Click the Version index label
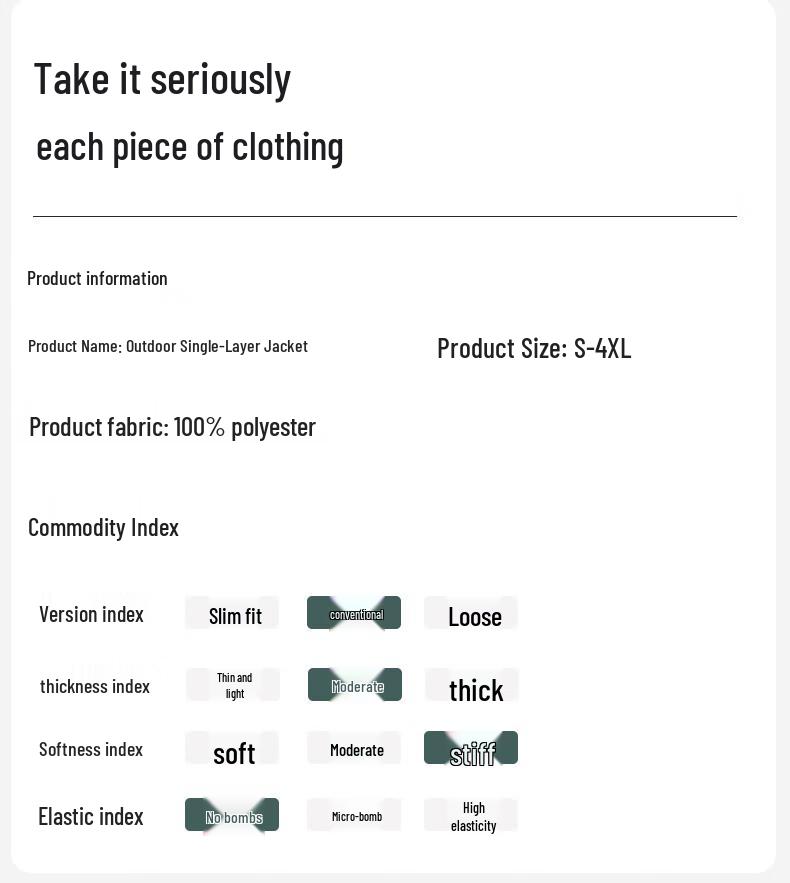Image resolution: width=790 pixels, height=883 pixels. coord(91,614)
